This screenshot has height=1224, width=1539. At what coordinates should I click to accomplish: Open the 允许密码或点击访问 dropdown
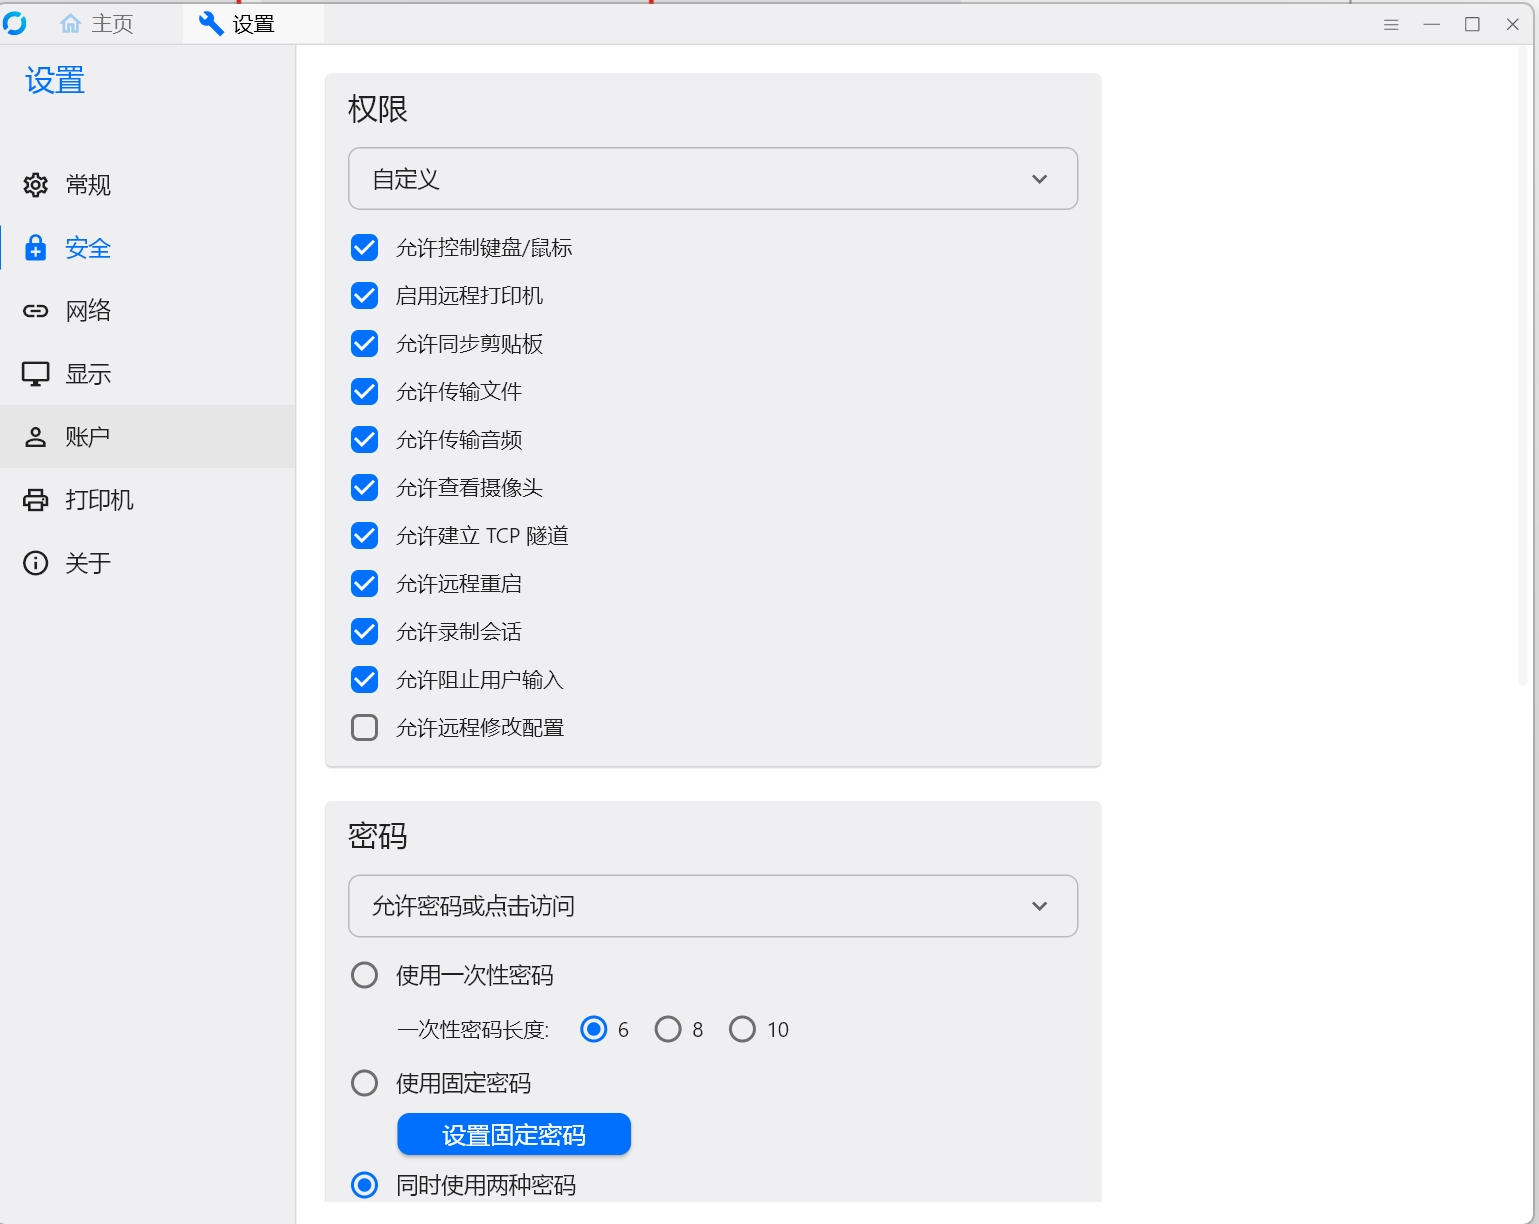(x=713, y=906)
